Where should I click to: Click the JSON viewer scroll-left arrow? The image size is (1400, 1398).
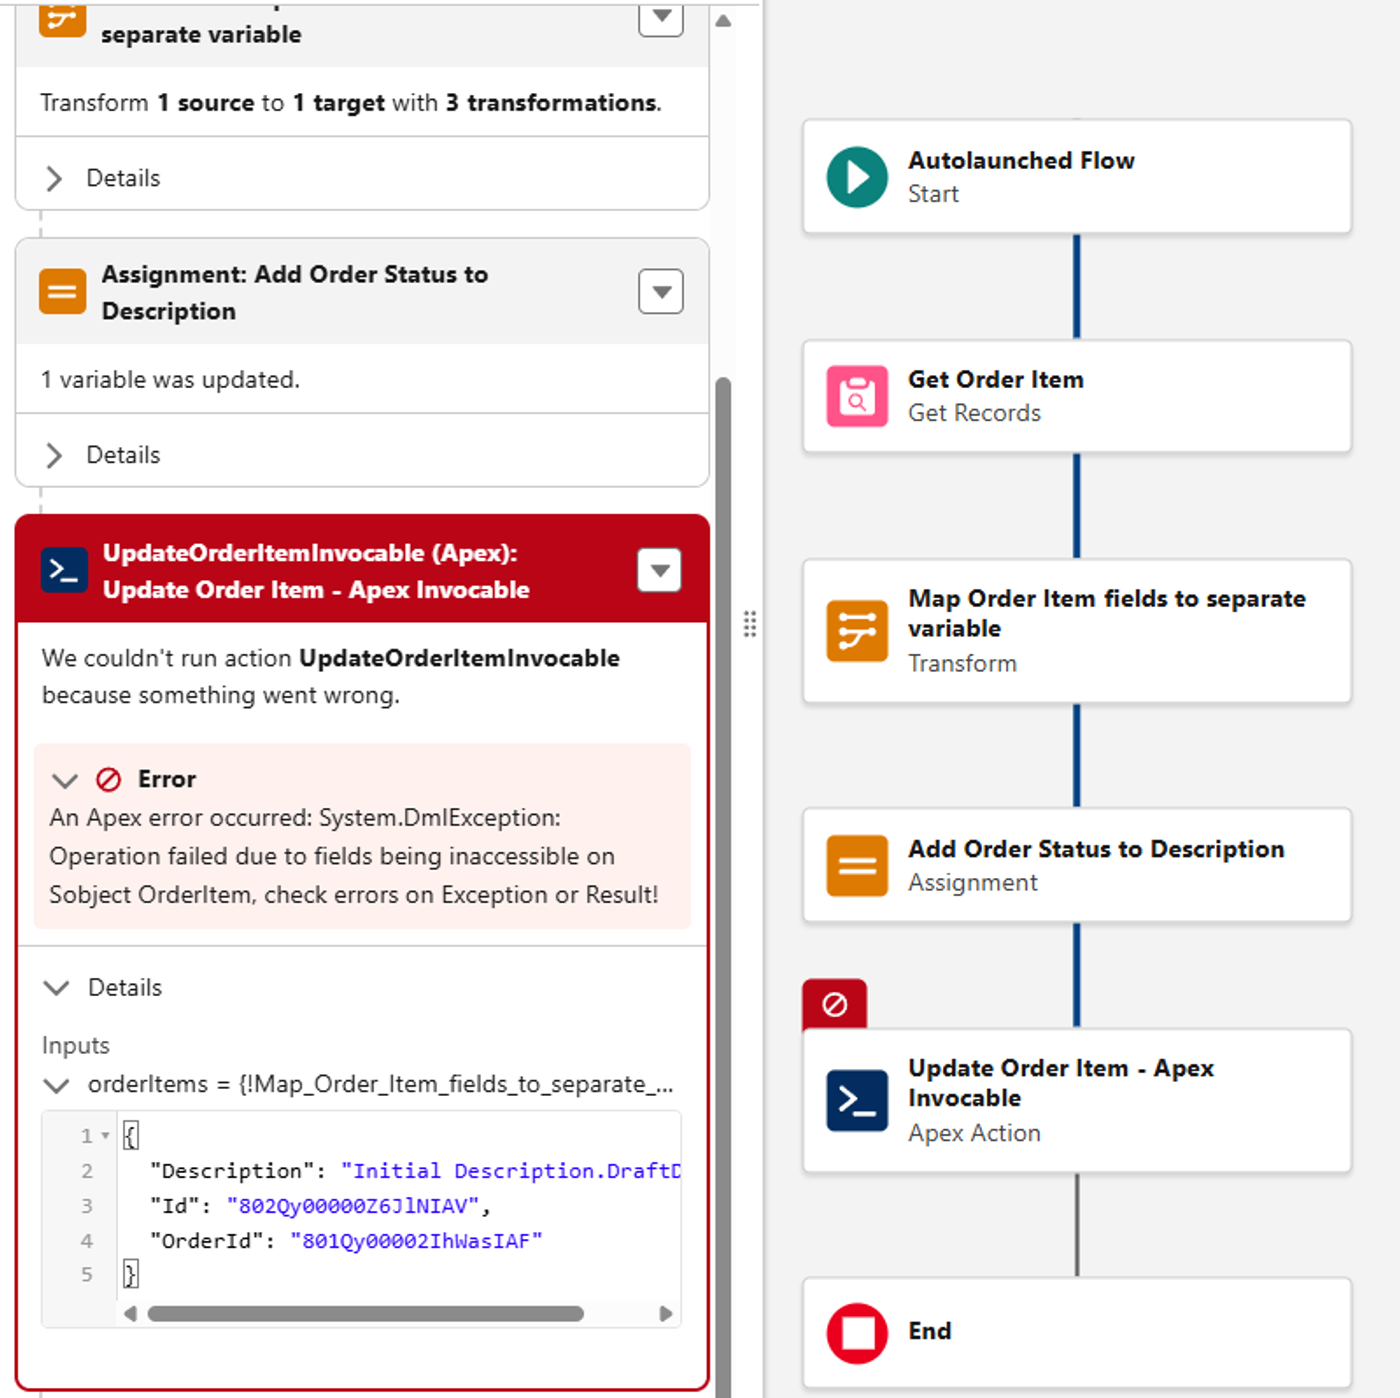coord(130,1314)
